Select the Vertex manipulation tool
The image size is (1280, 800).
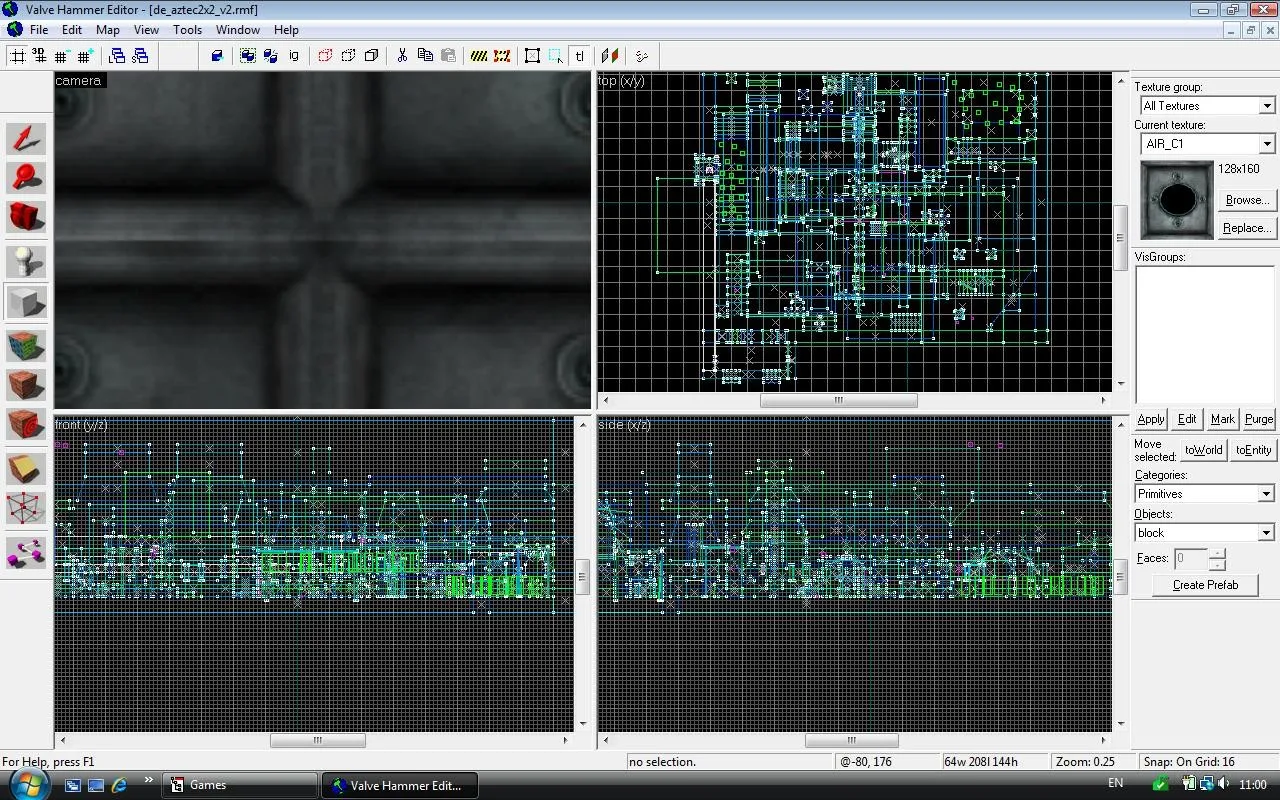pos(26,508)
